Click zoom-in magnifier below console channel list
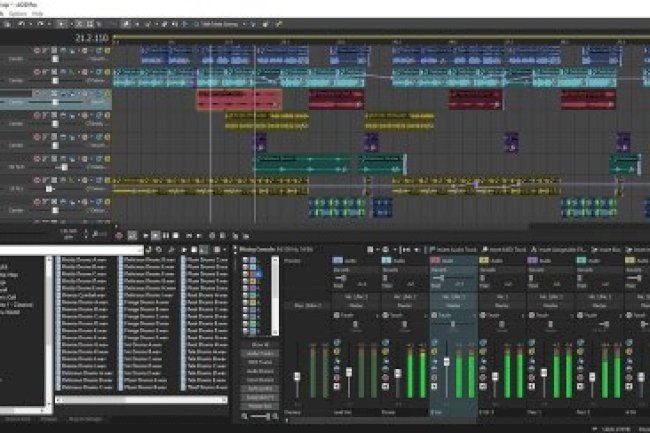This screenshot has width=650, height=433. point(275,416)
